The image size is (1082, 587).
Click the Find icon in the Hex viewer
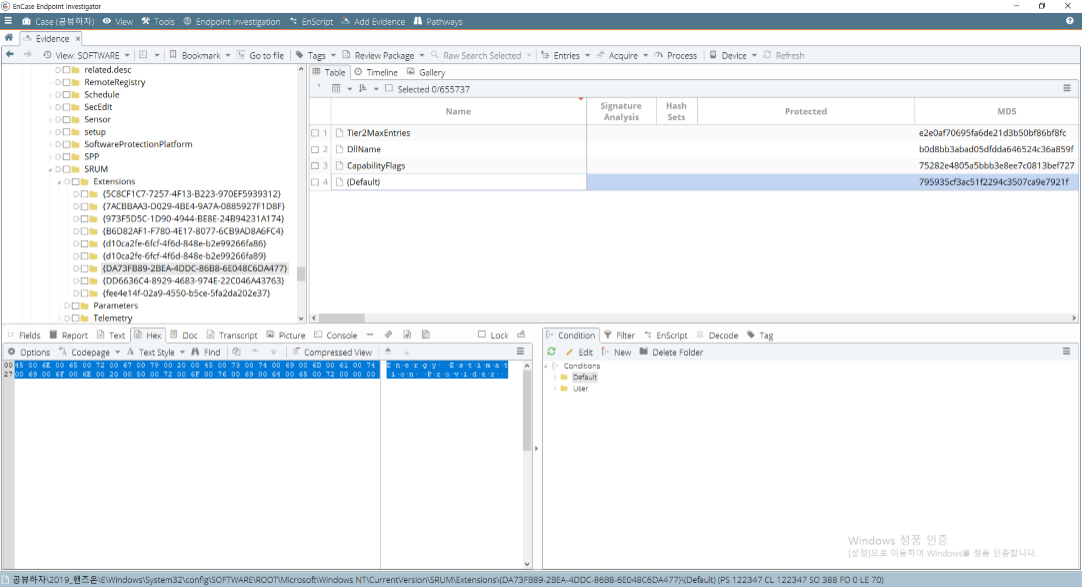point(195,352)
